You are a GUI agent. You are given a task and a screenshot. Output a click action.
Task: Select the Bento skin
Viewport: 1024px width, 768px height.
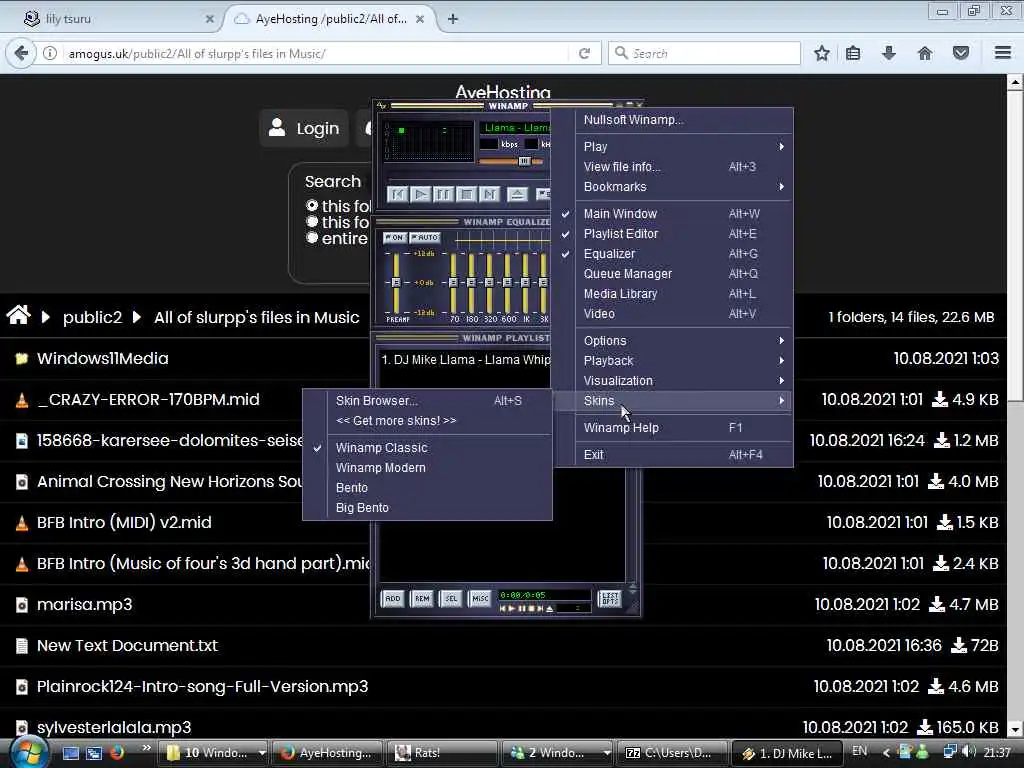tap(428, 488)
